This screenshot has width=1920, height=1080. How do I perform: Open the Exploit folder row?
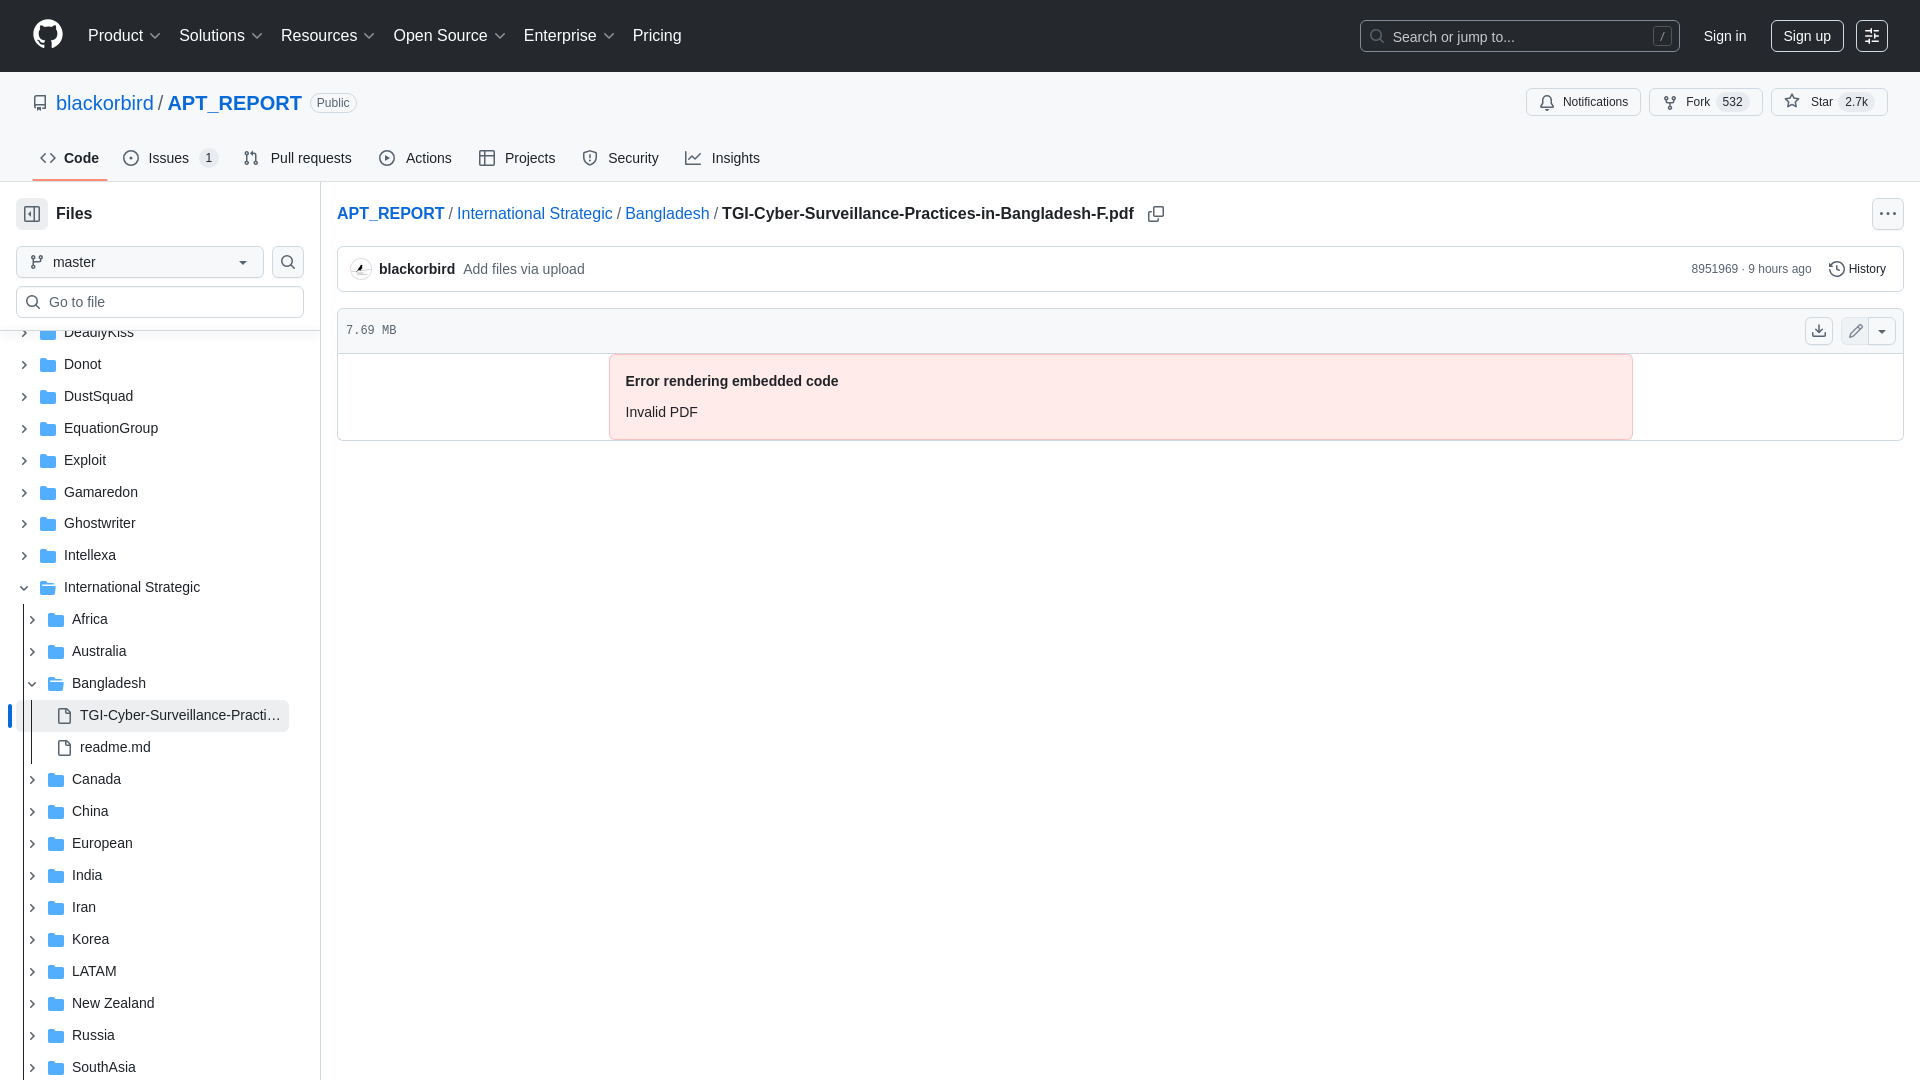[152, 461]
